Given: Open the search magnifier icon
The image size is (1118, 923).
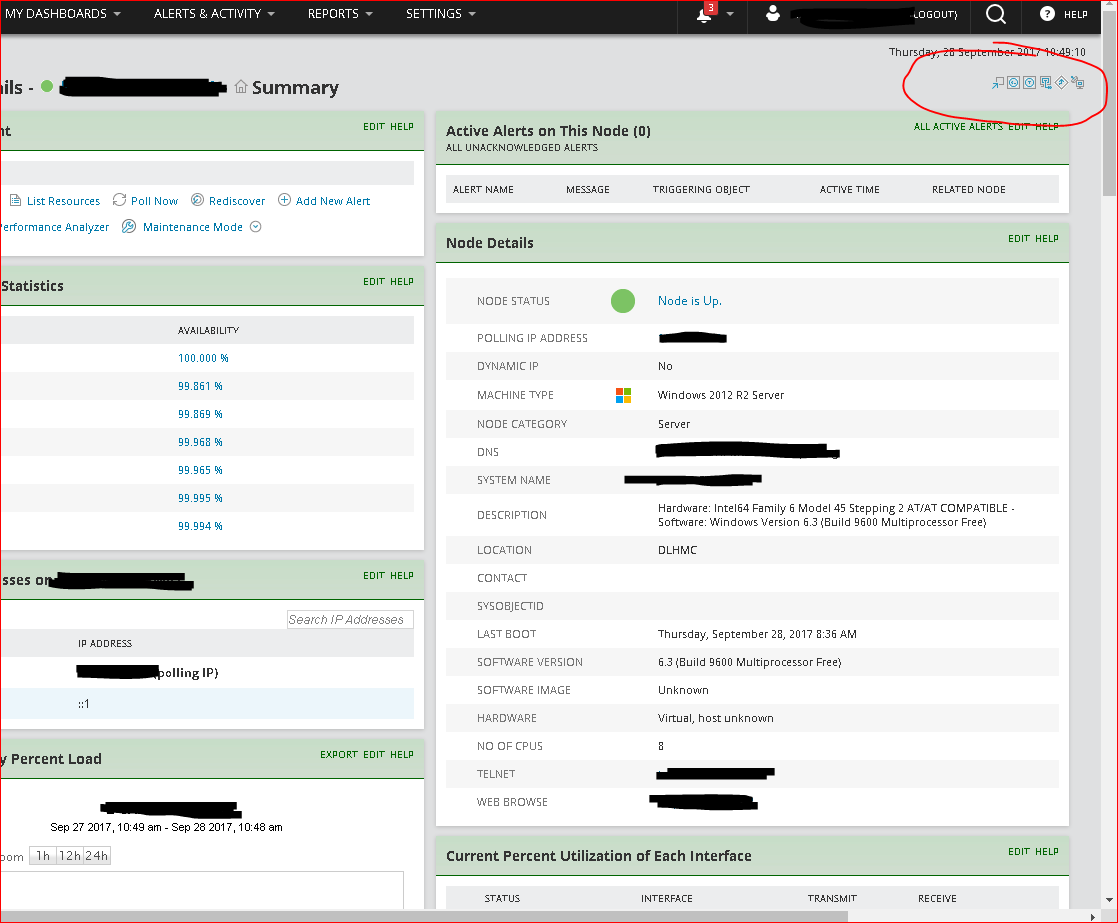Looking at the screenshot, I should coord(996,14).
